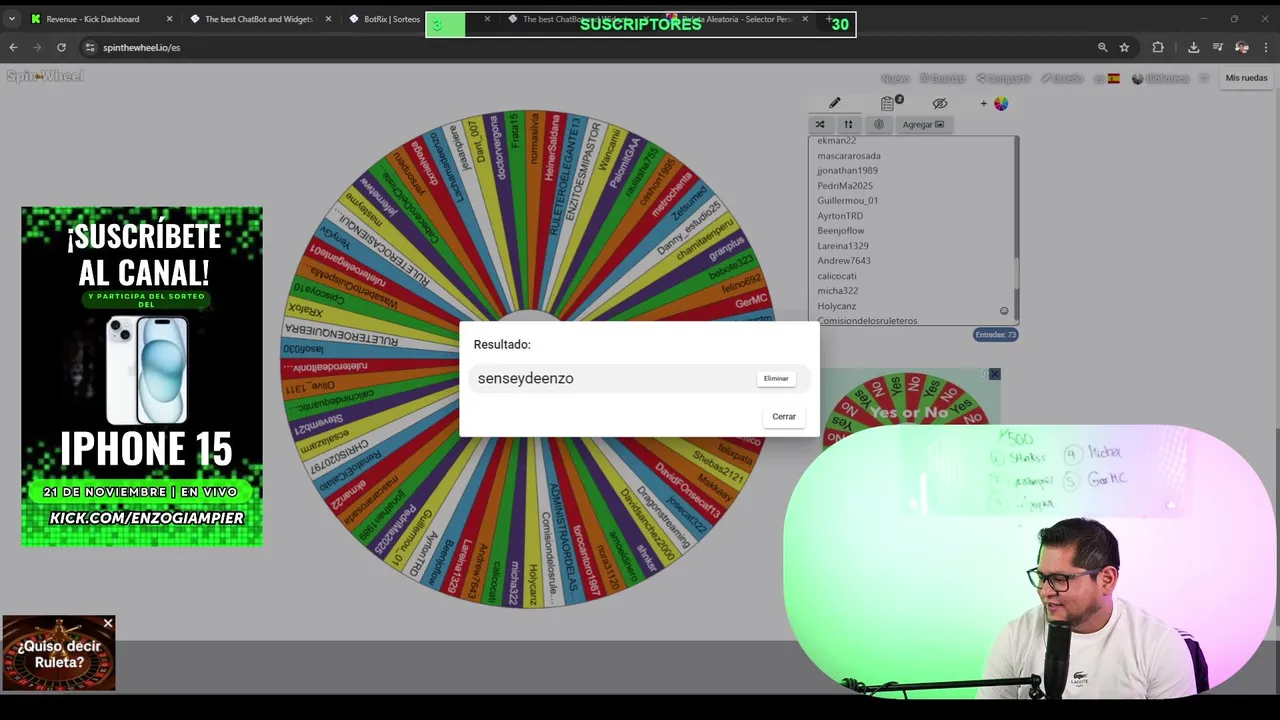The width and height of the screenshot is (1280, 720).
Task: Open the entries edit pencil tab
Action: coord(834,103)
